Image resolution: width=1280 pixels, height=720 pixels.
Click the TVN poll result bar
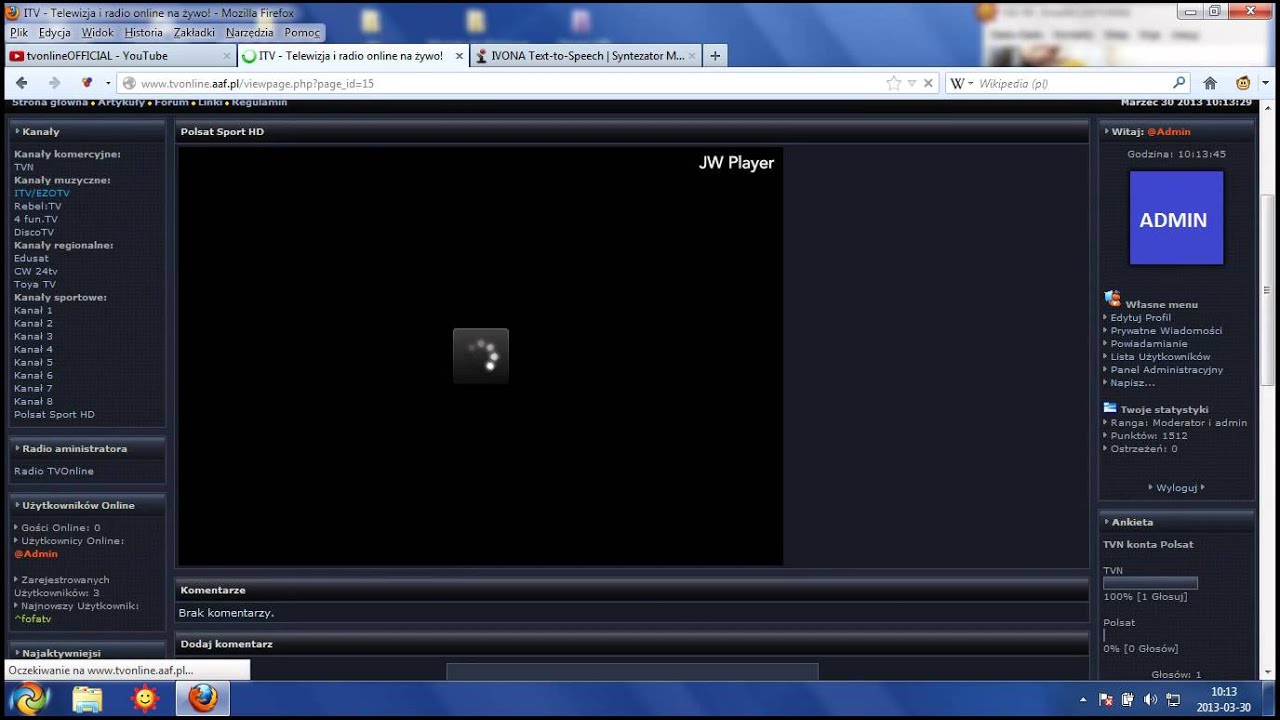point(1150,583)
